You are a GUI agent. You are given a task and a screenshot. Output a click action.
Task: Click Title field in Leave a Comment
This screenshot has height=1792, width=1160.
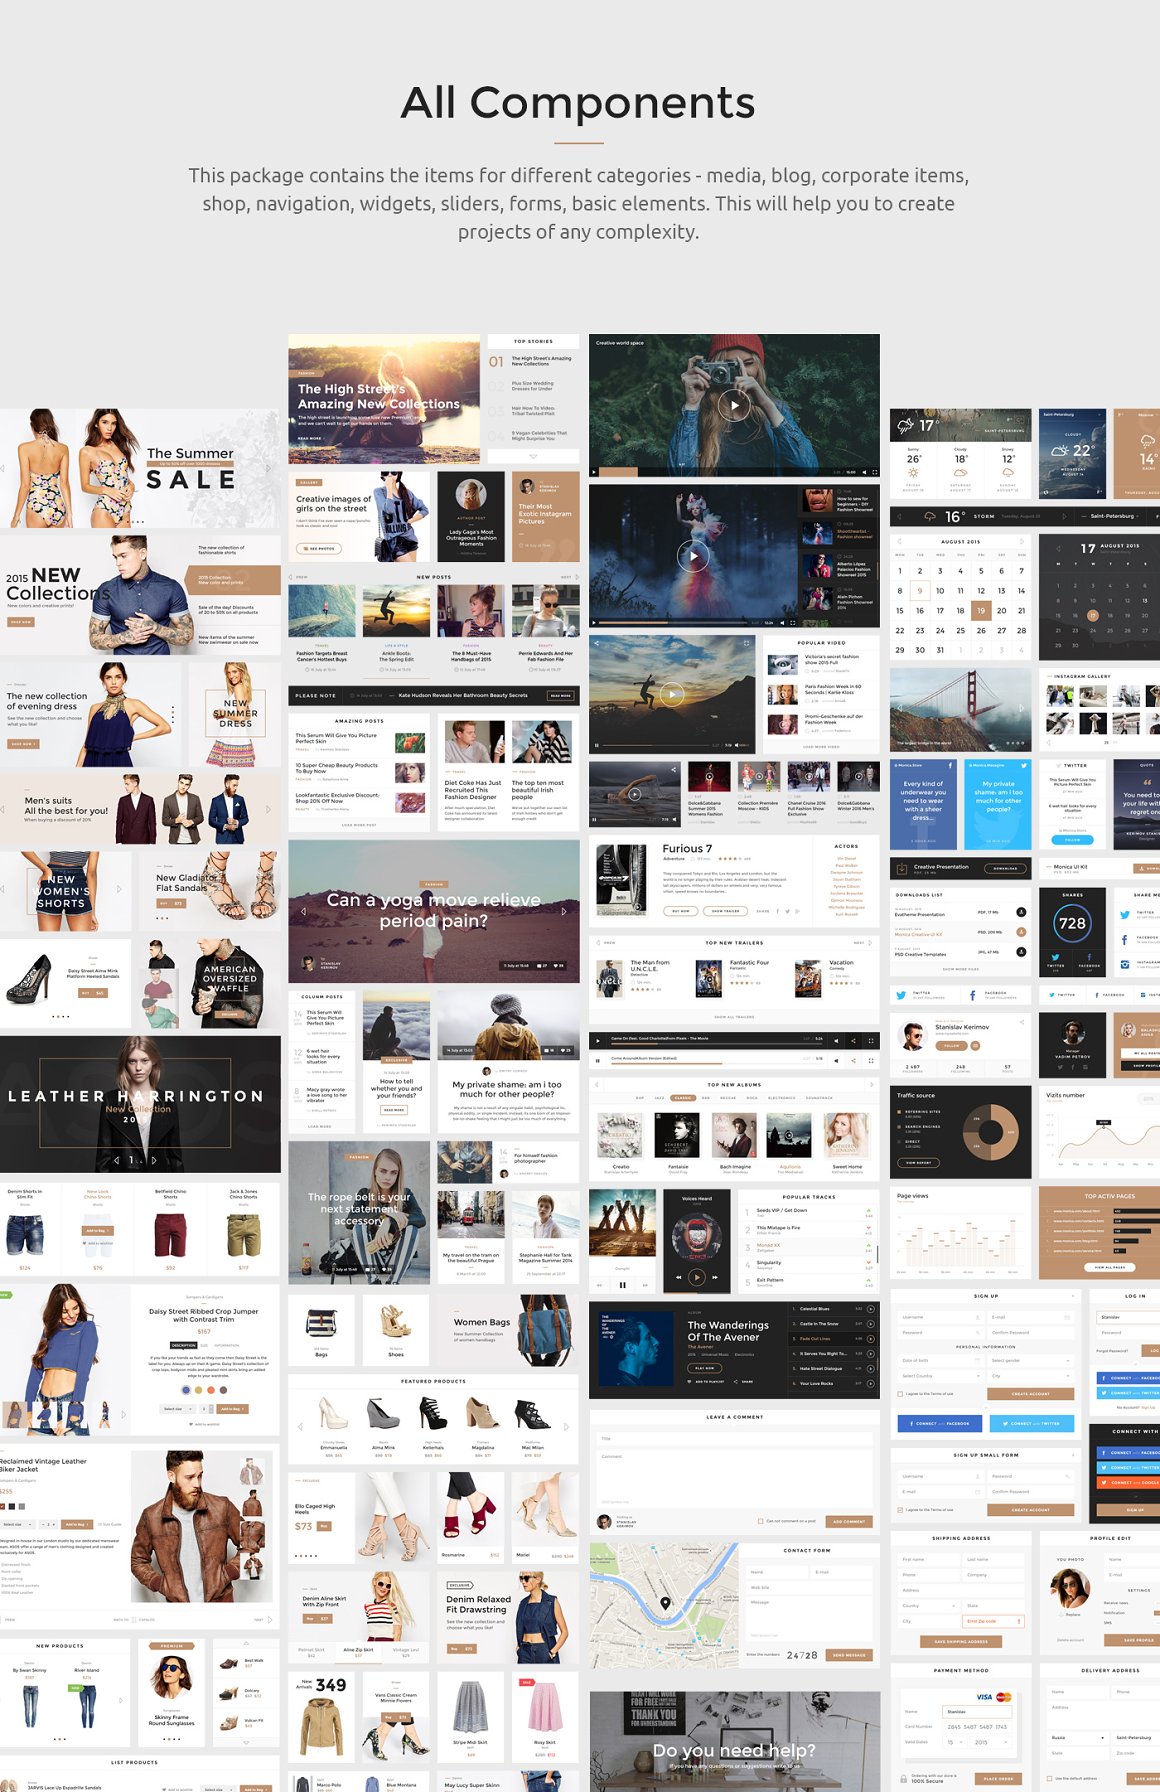[735, 1439]
